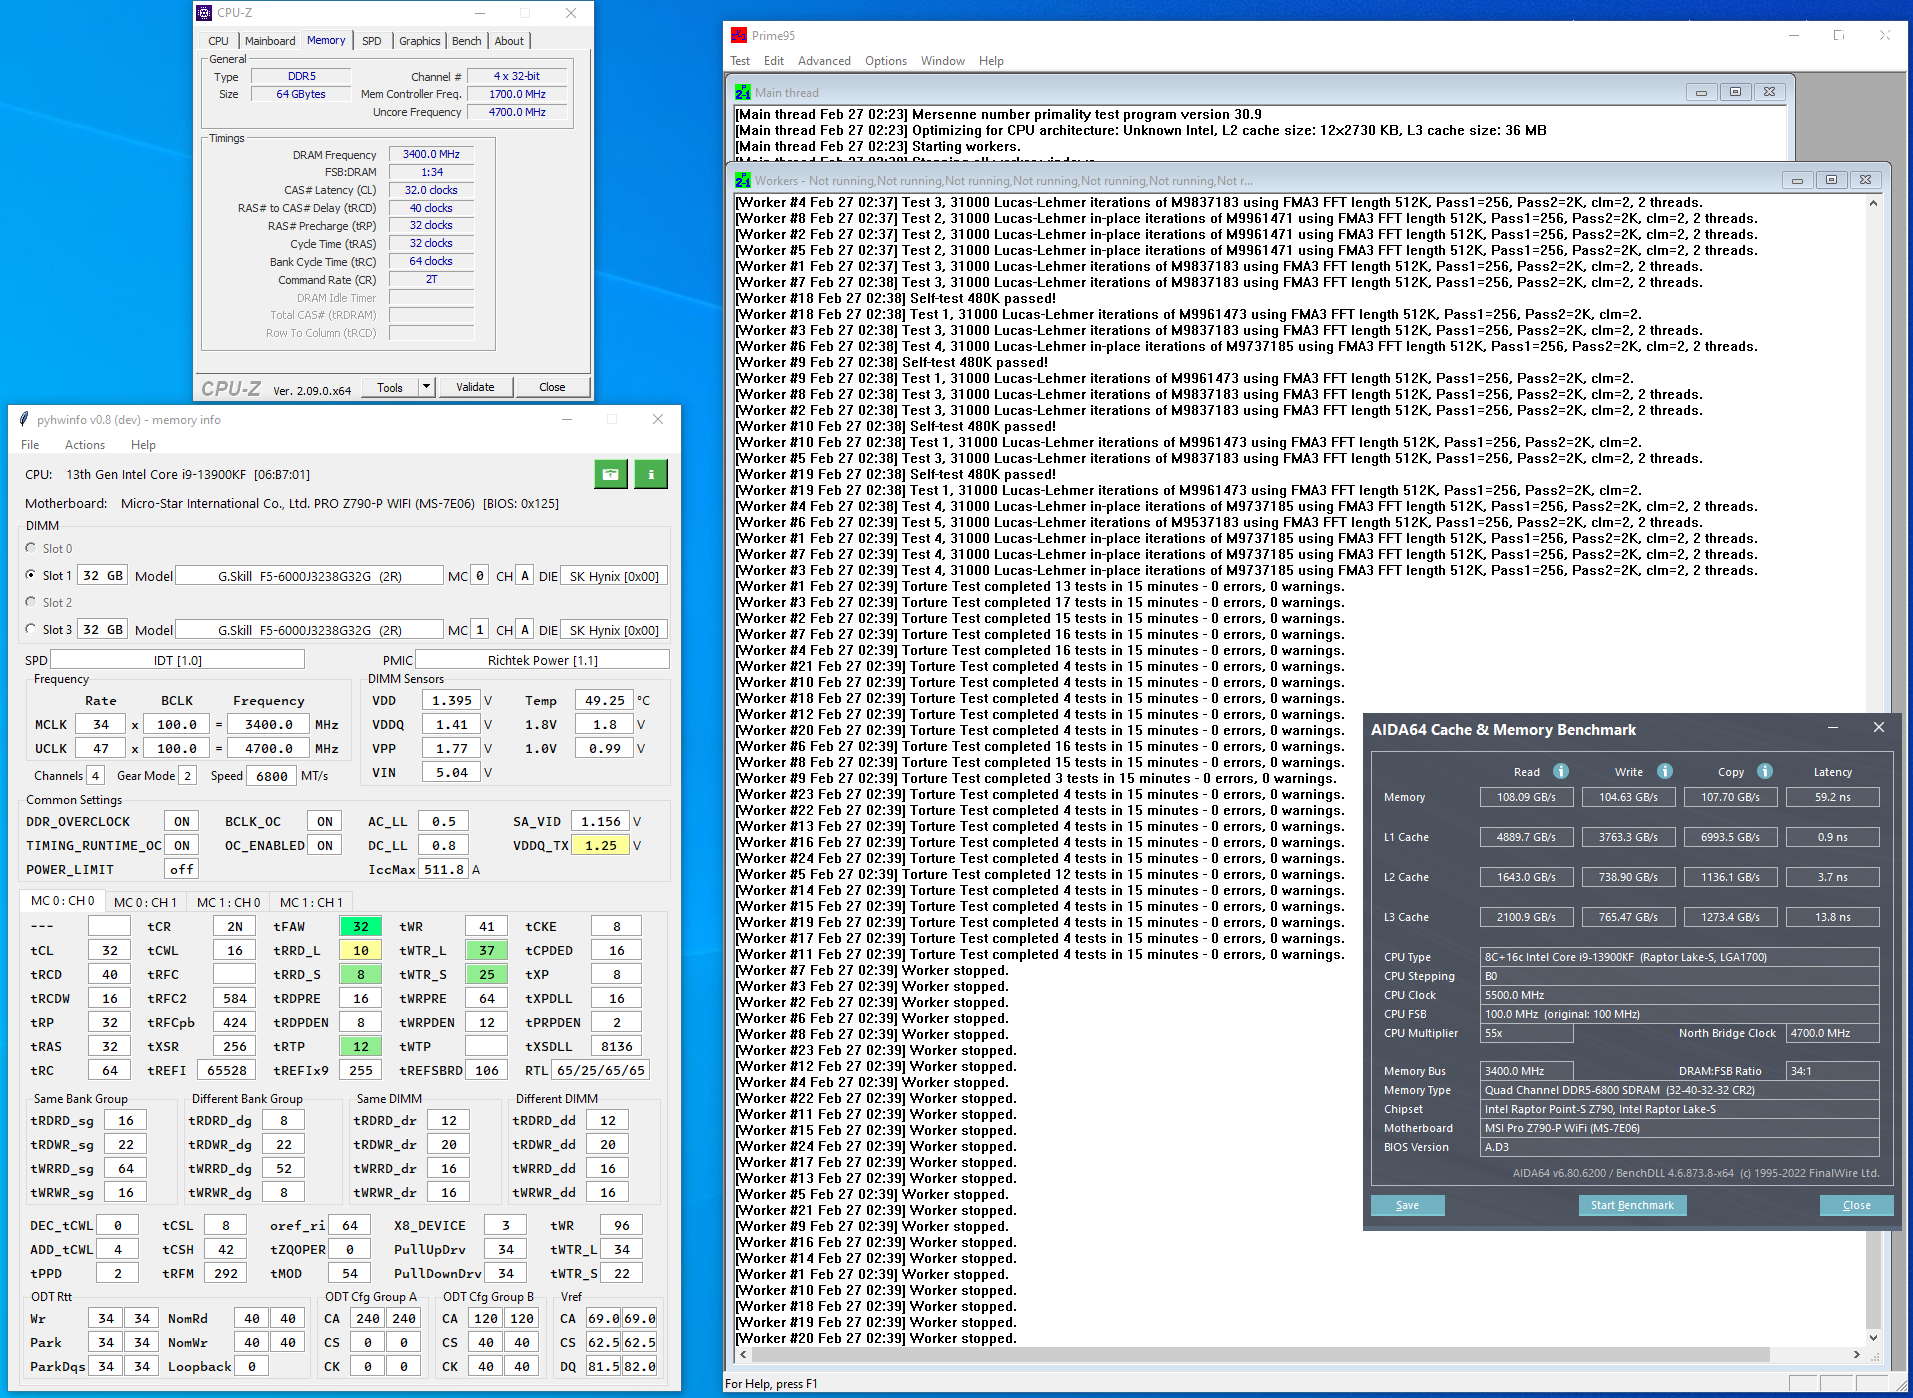The height and width of the screenshot is (1398, 1913).
Task: Select the Slot 3 DIMM radio button
Action: 31,630
